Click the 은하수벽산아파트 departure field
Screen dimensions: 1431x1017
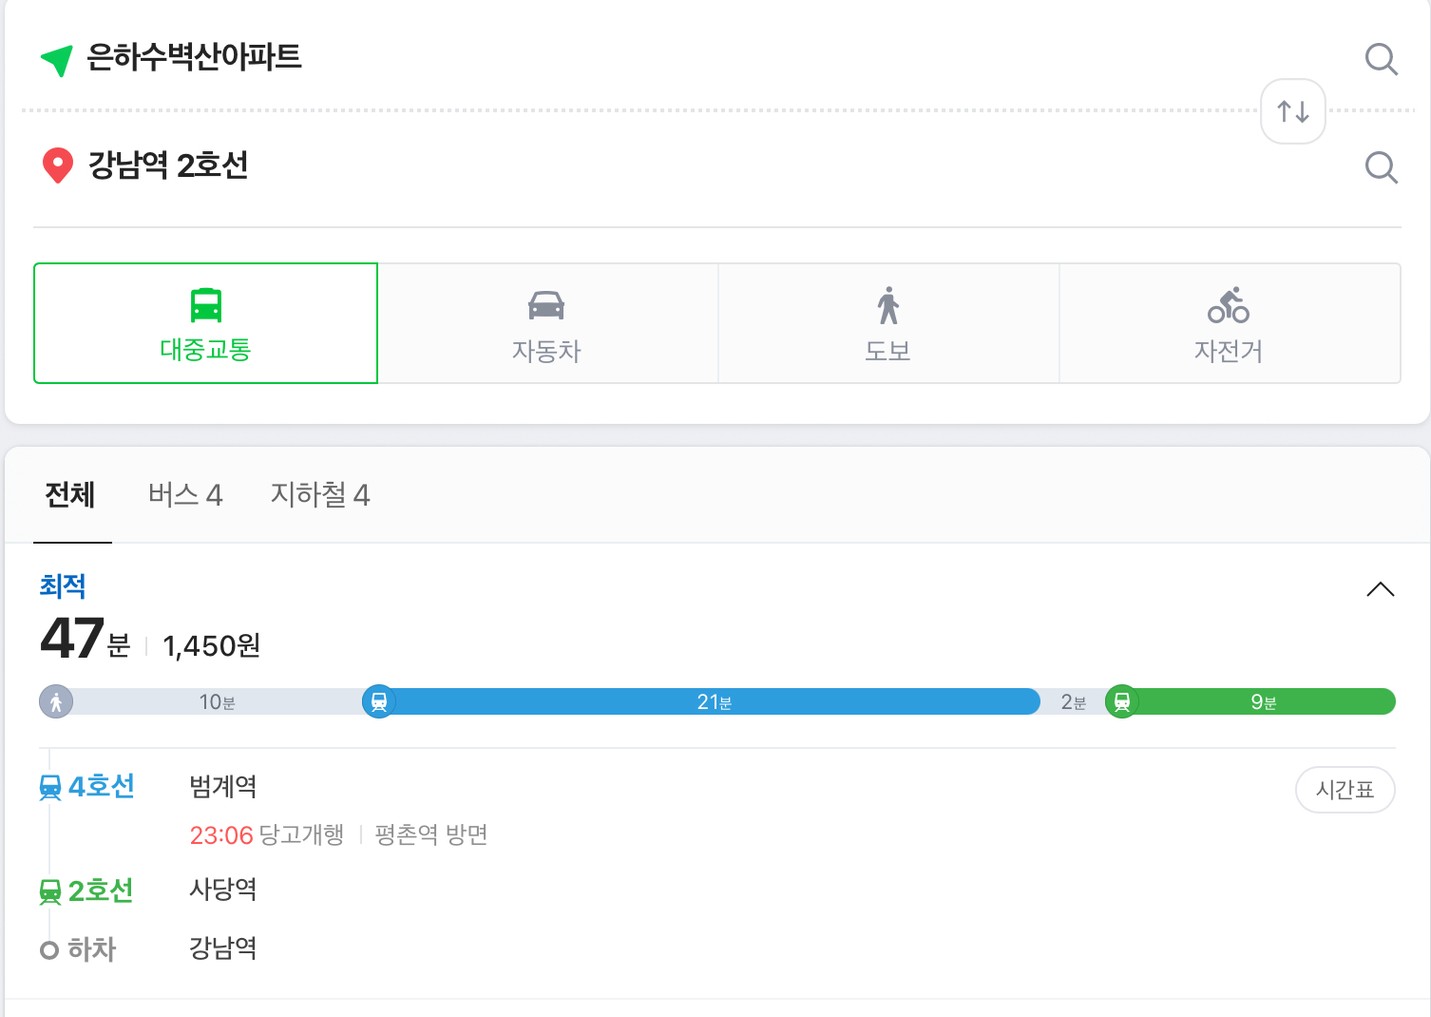click(x=195, y=57)
